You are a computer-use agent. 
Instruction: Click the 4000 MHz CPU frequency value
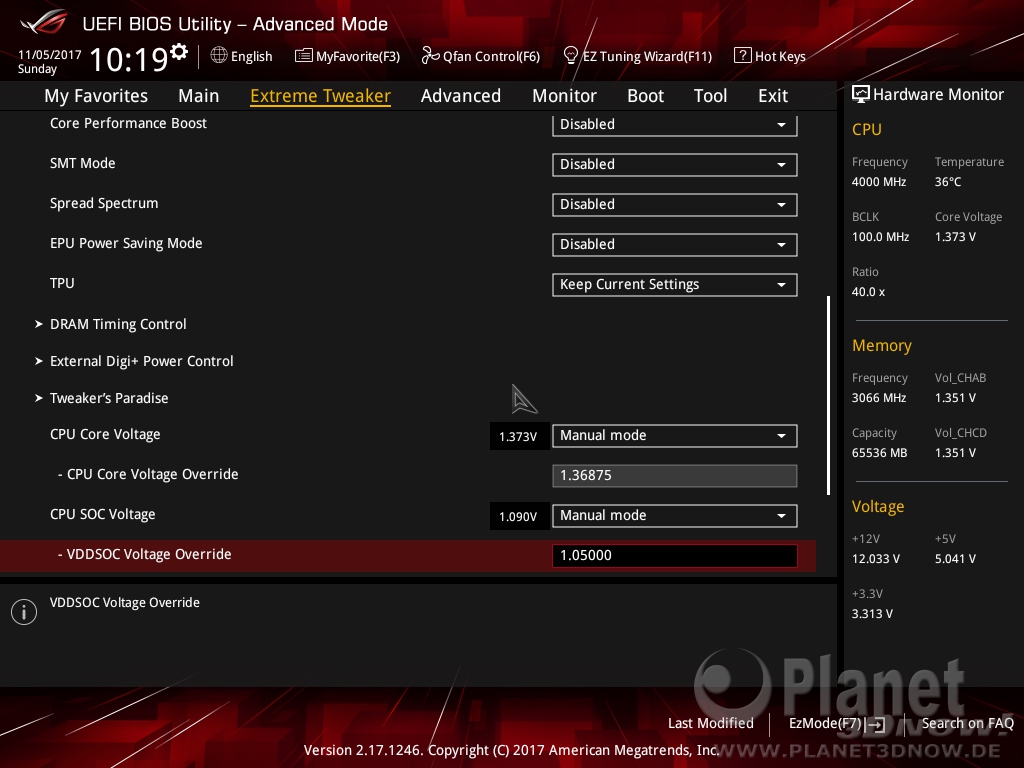[x=879, y=182]
